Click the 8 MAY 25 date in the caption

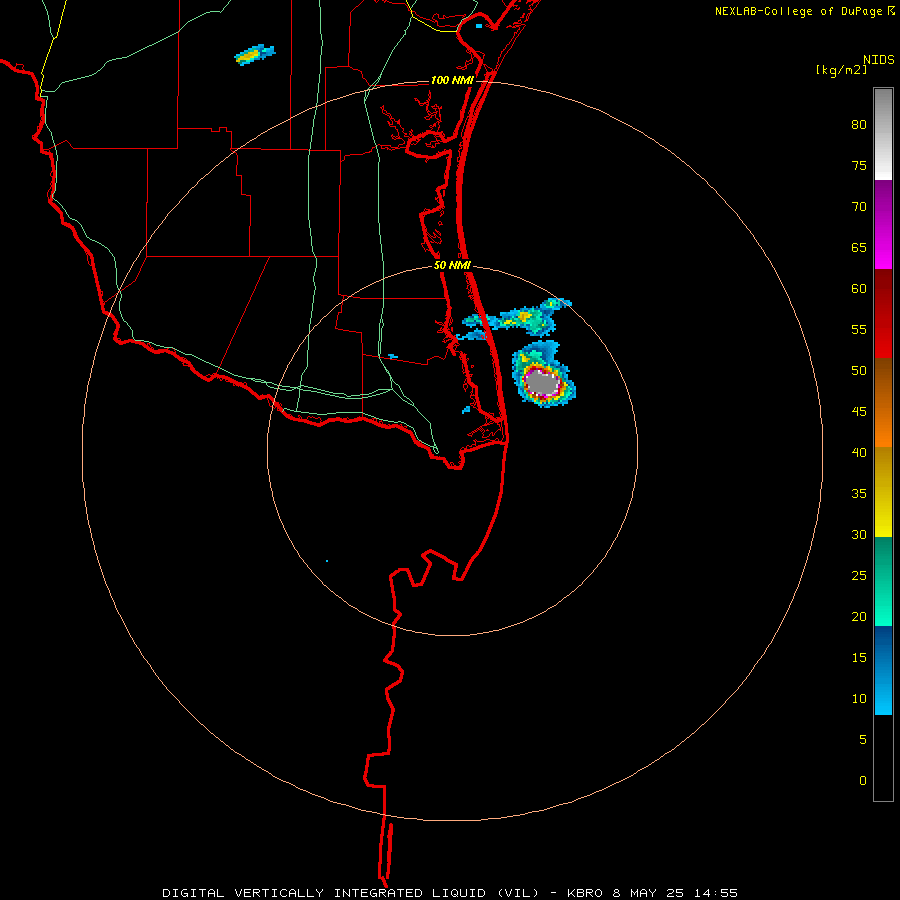coord(649,893)
